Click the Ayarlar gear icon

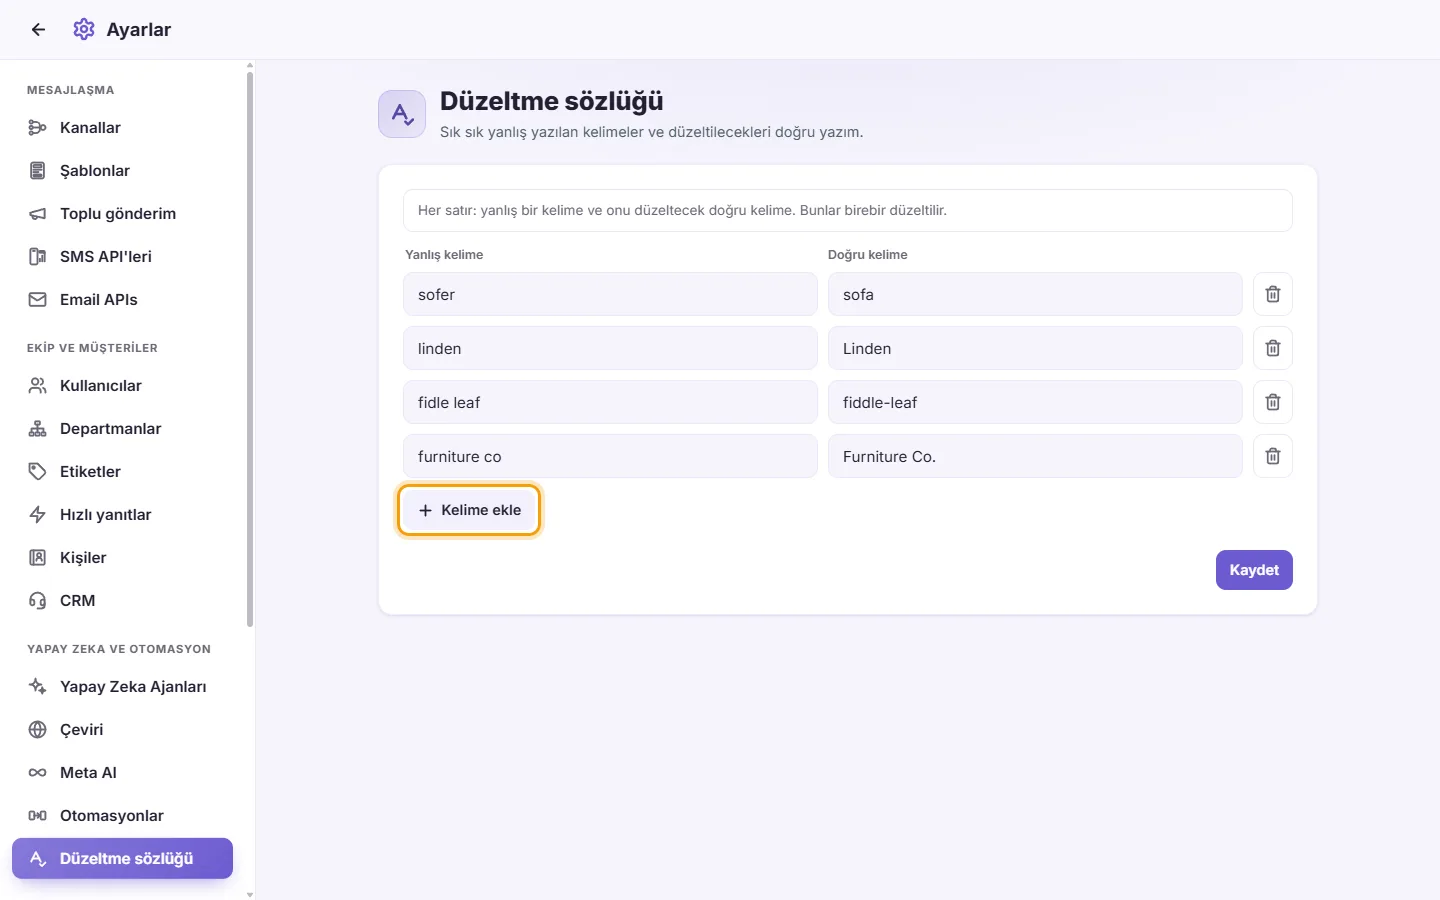pos(84,30)
